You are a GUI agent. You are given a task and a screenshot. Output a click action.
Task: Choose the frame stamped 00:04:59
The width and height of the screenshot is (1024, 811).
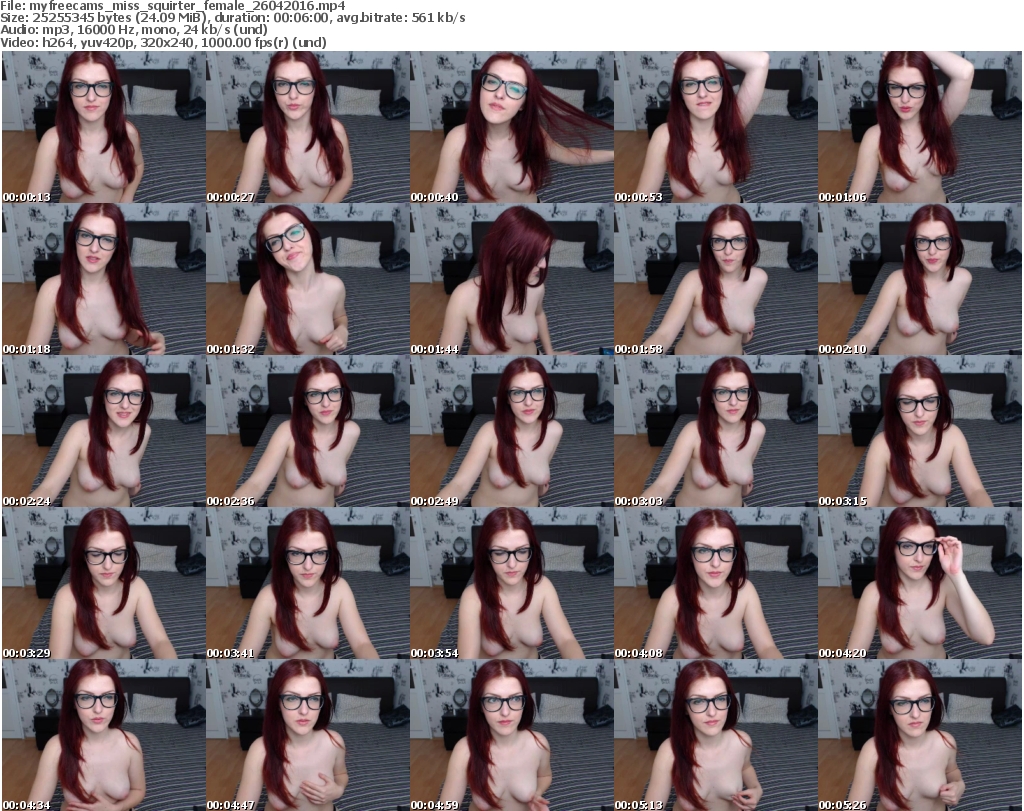pyautogui.click(x=512, y=735)
